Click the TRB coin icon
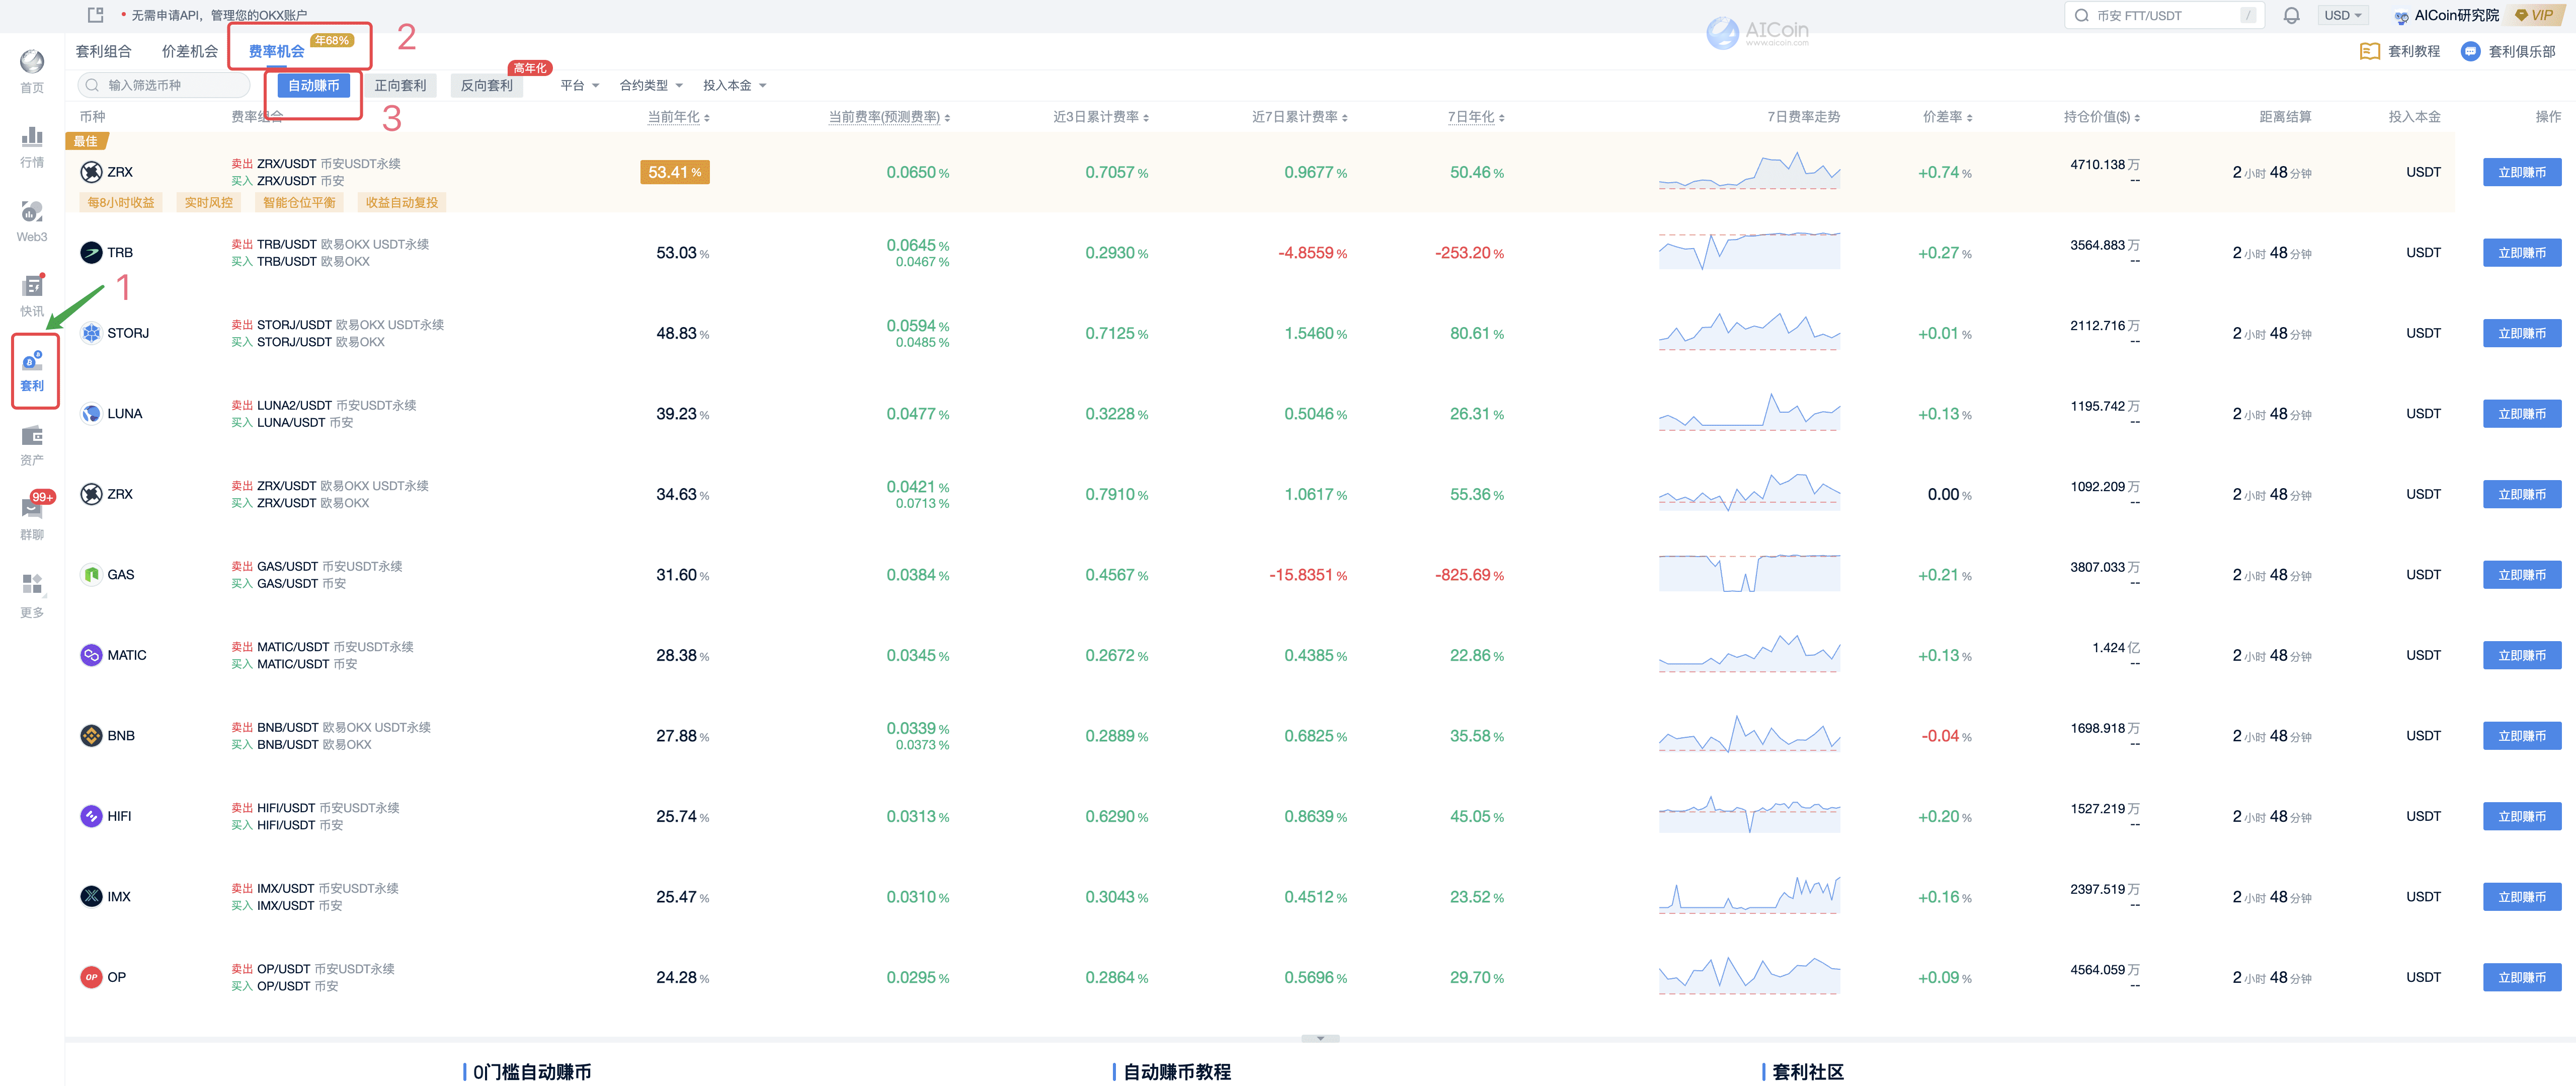This screenshot has width=2576, height=1086. pyautogui.click(x=91, y=252)
